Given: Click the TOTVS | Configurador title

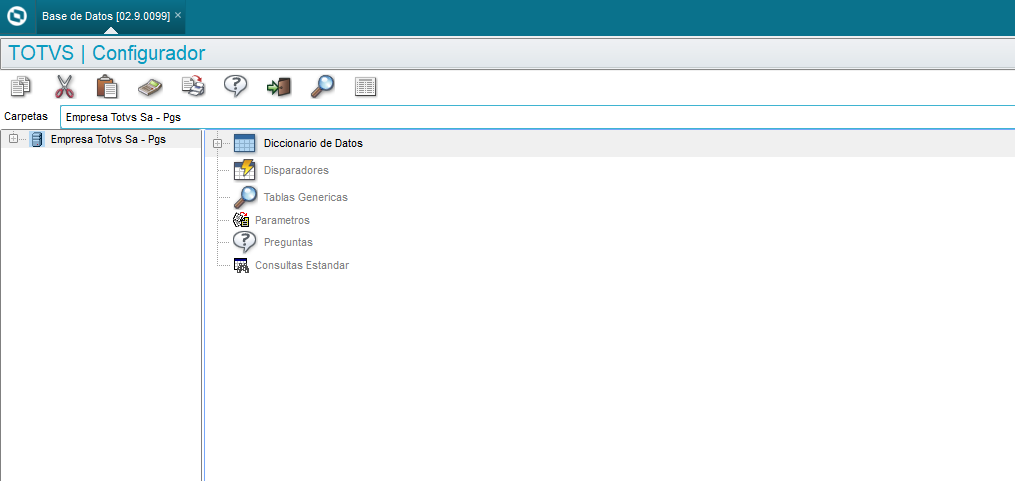Looking at the screenshot, I should tap(107, 53).
